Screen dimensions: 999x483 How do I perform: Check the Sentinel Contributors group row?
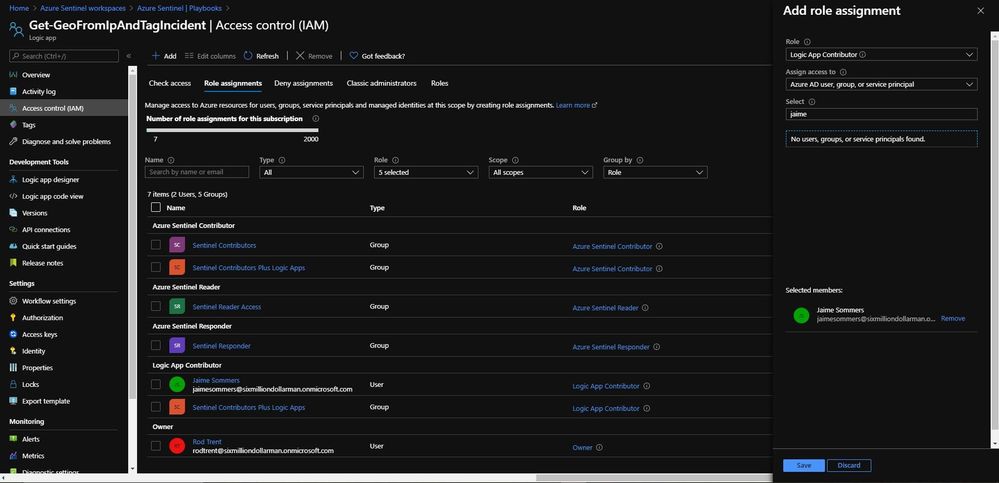(x=156, y=245)
